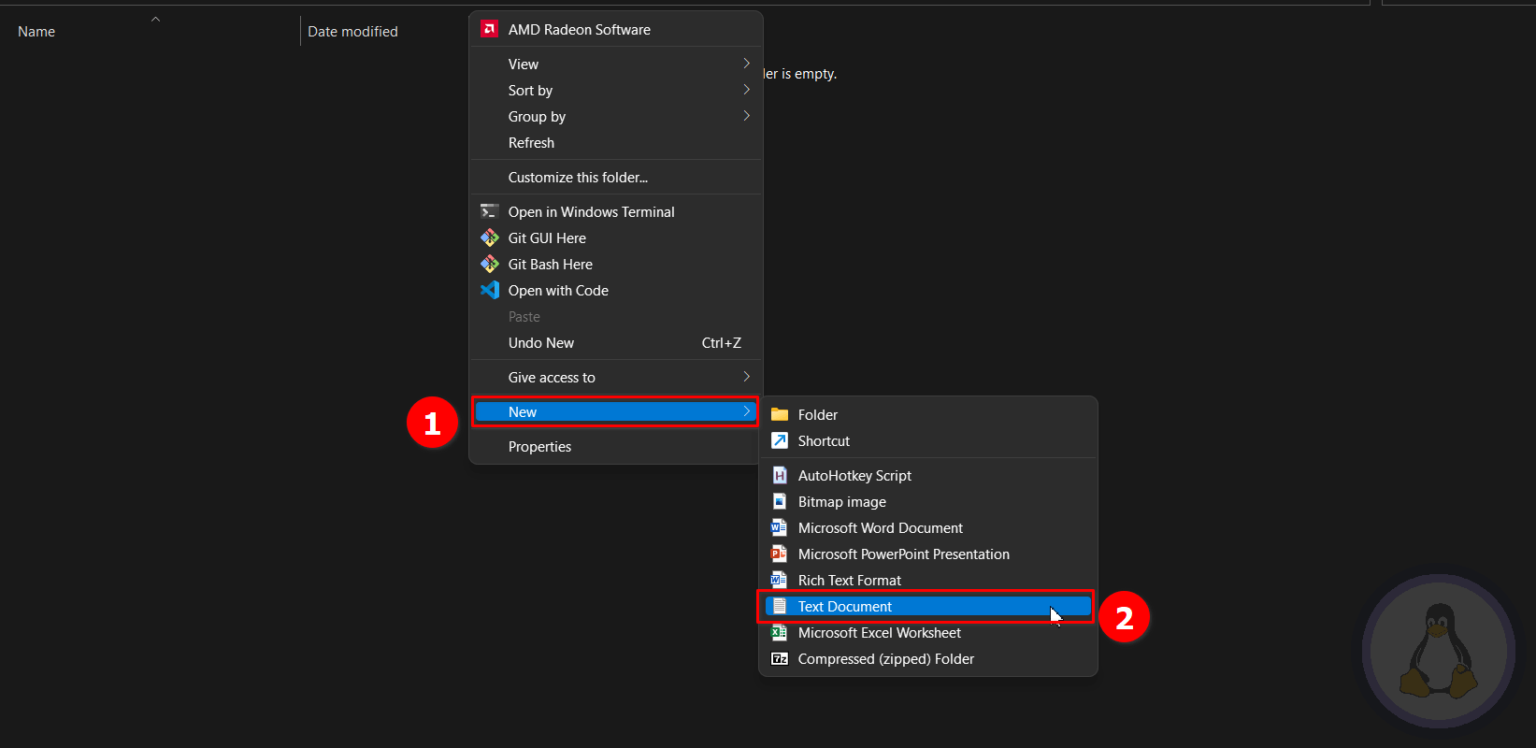
Task: Open folder Properties
Action: [539, 446]
